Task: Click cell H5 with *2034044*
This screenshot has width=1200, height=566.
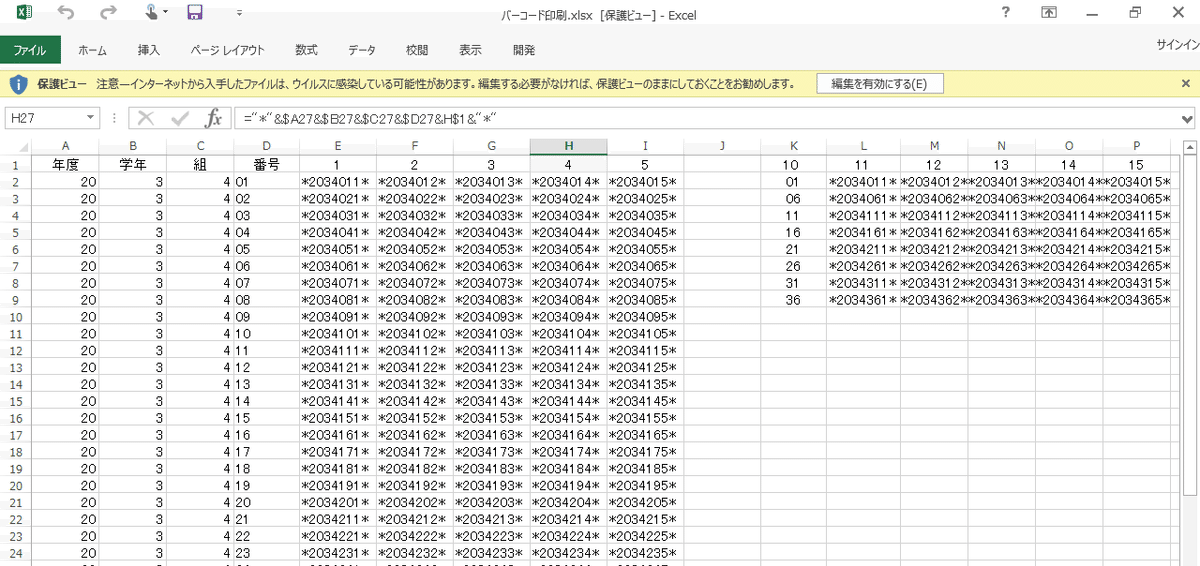Action: (x=567, y=232)
